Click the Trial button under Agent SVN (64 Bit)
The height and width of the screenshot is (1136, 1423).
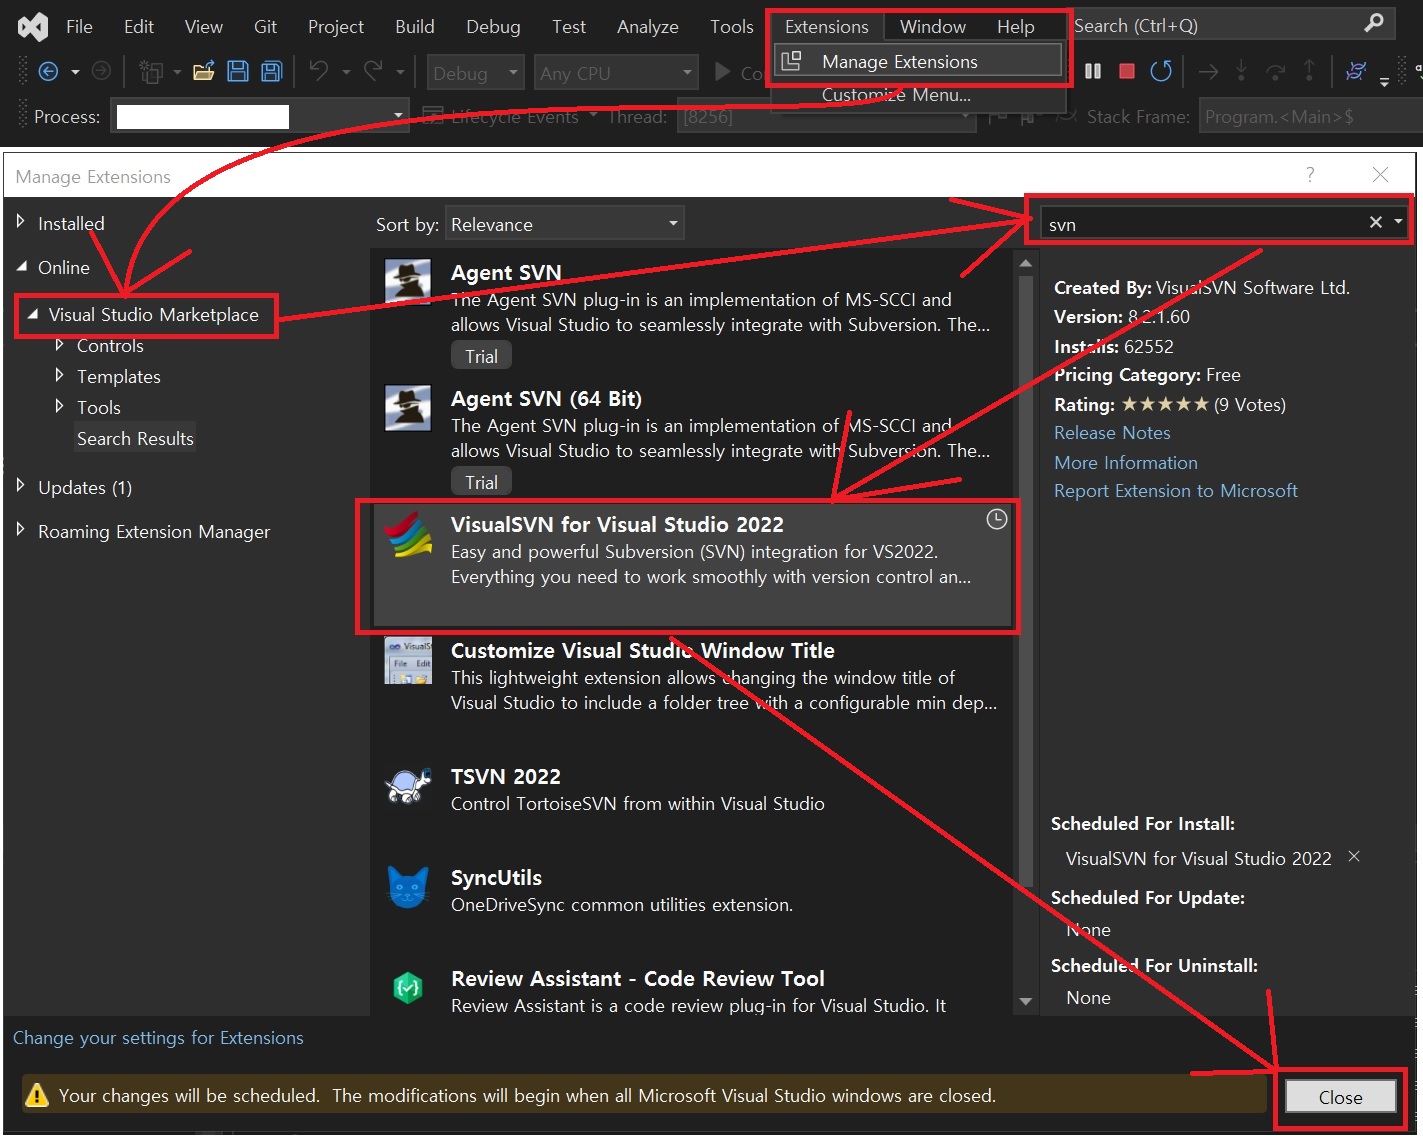[x=481, y=482]
